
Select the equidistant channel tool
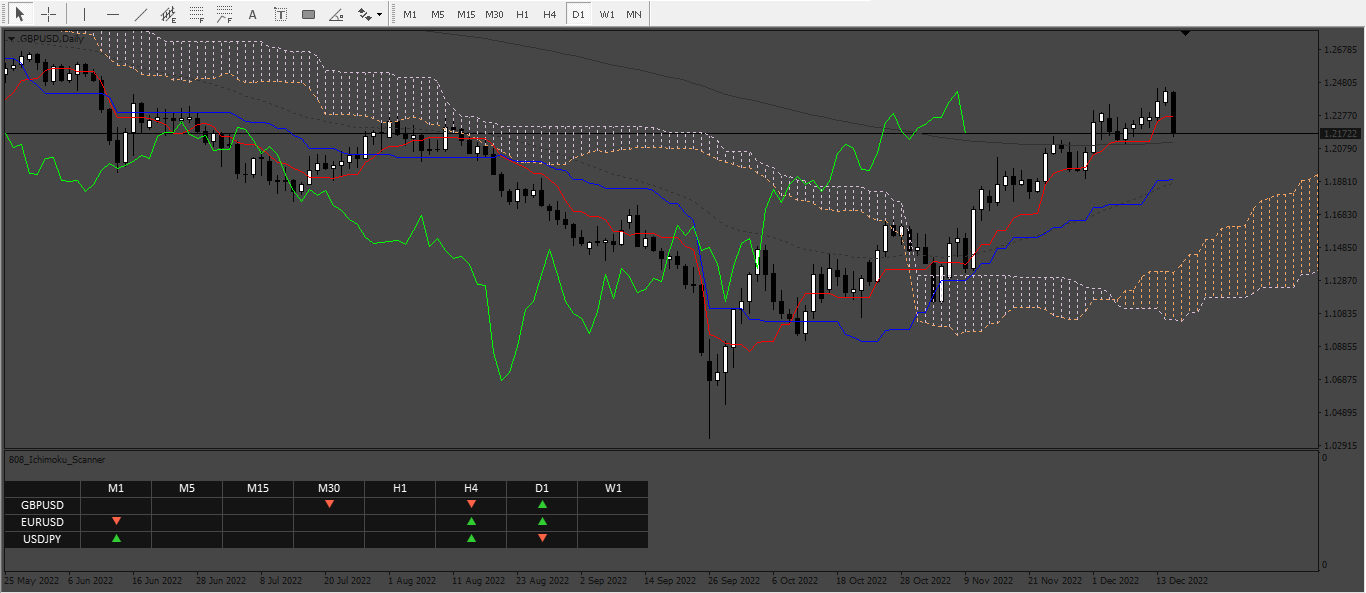click(x=169, y=14)
